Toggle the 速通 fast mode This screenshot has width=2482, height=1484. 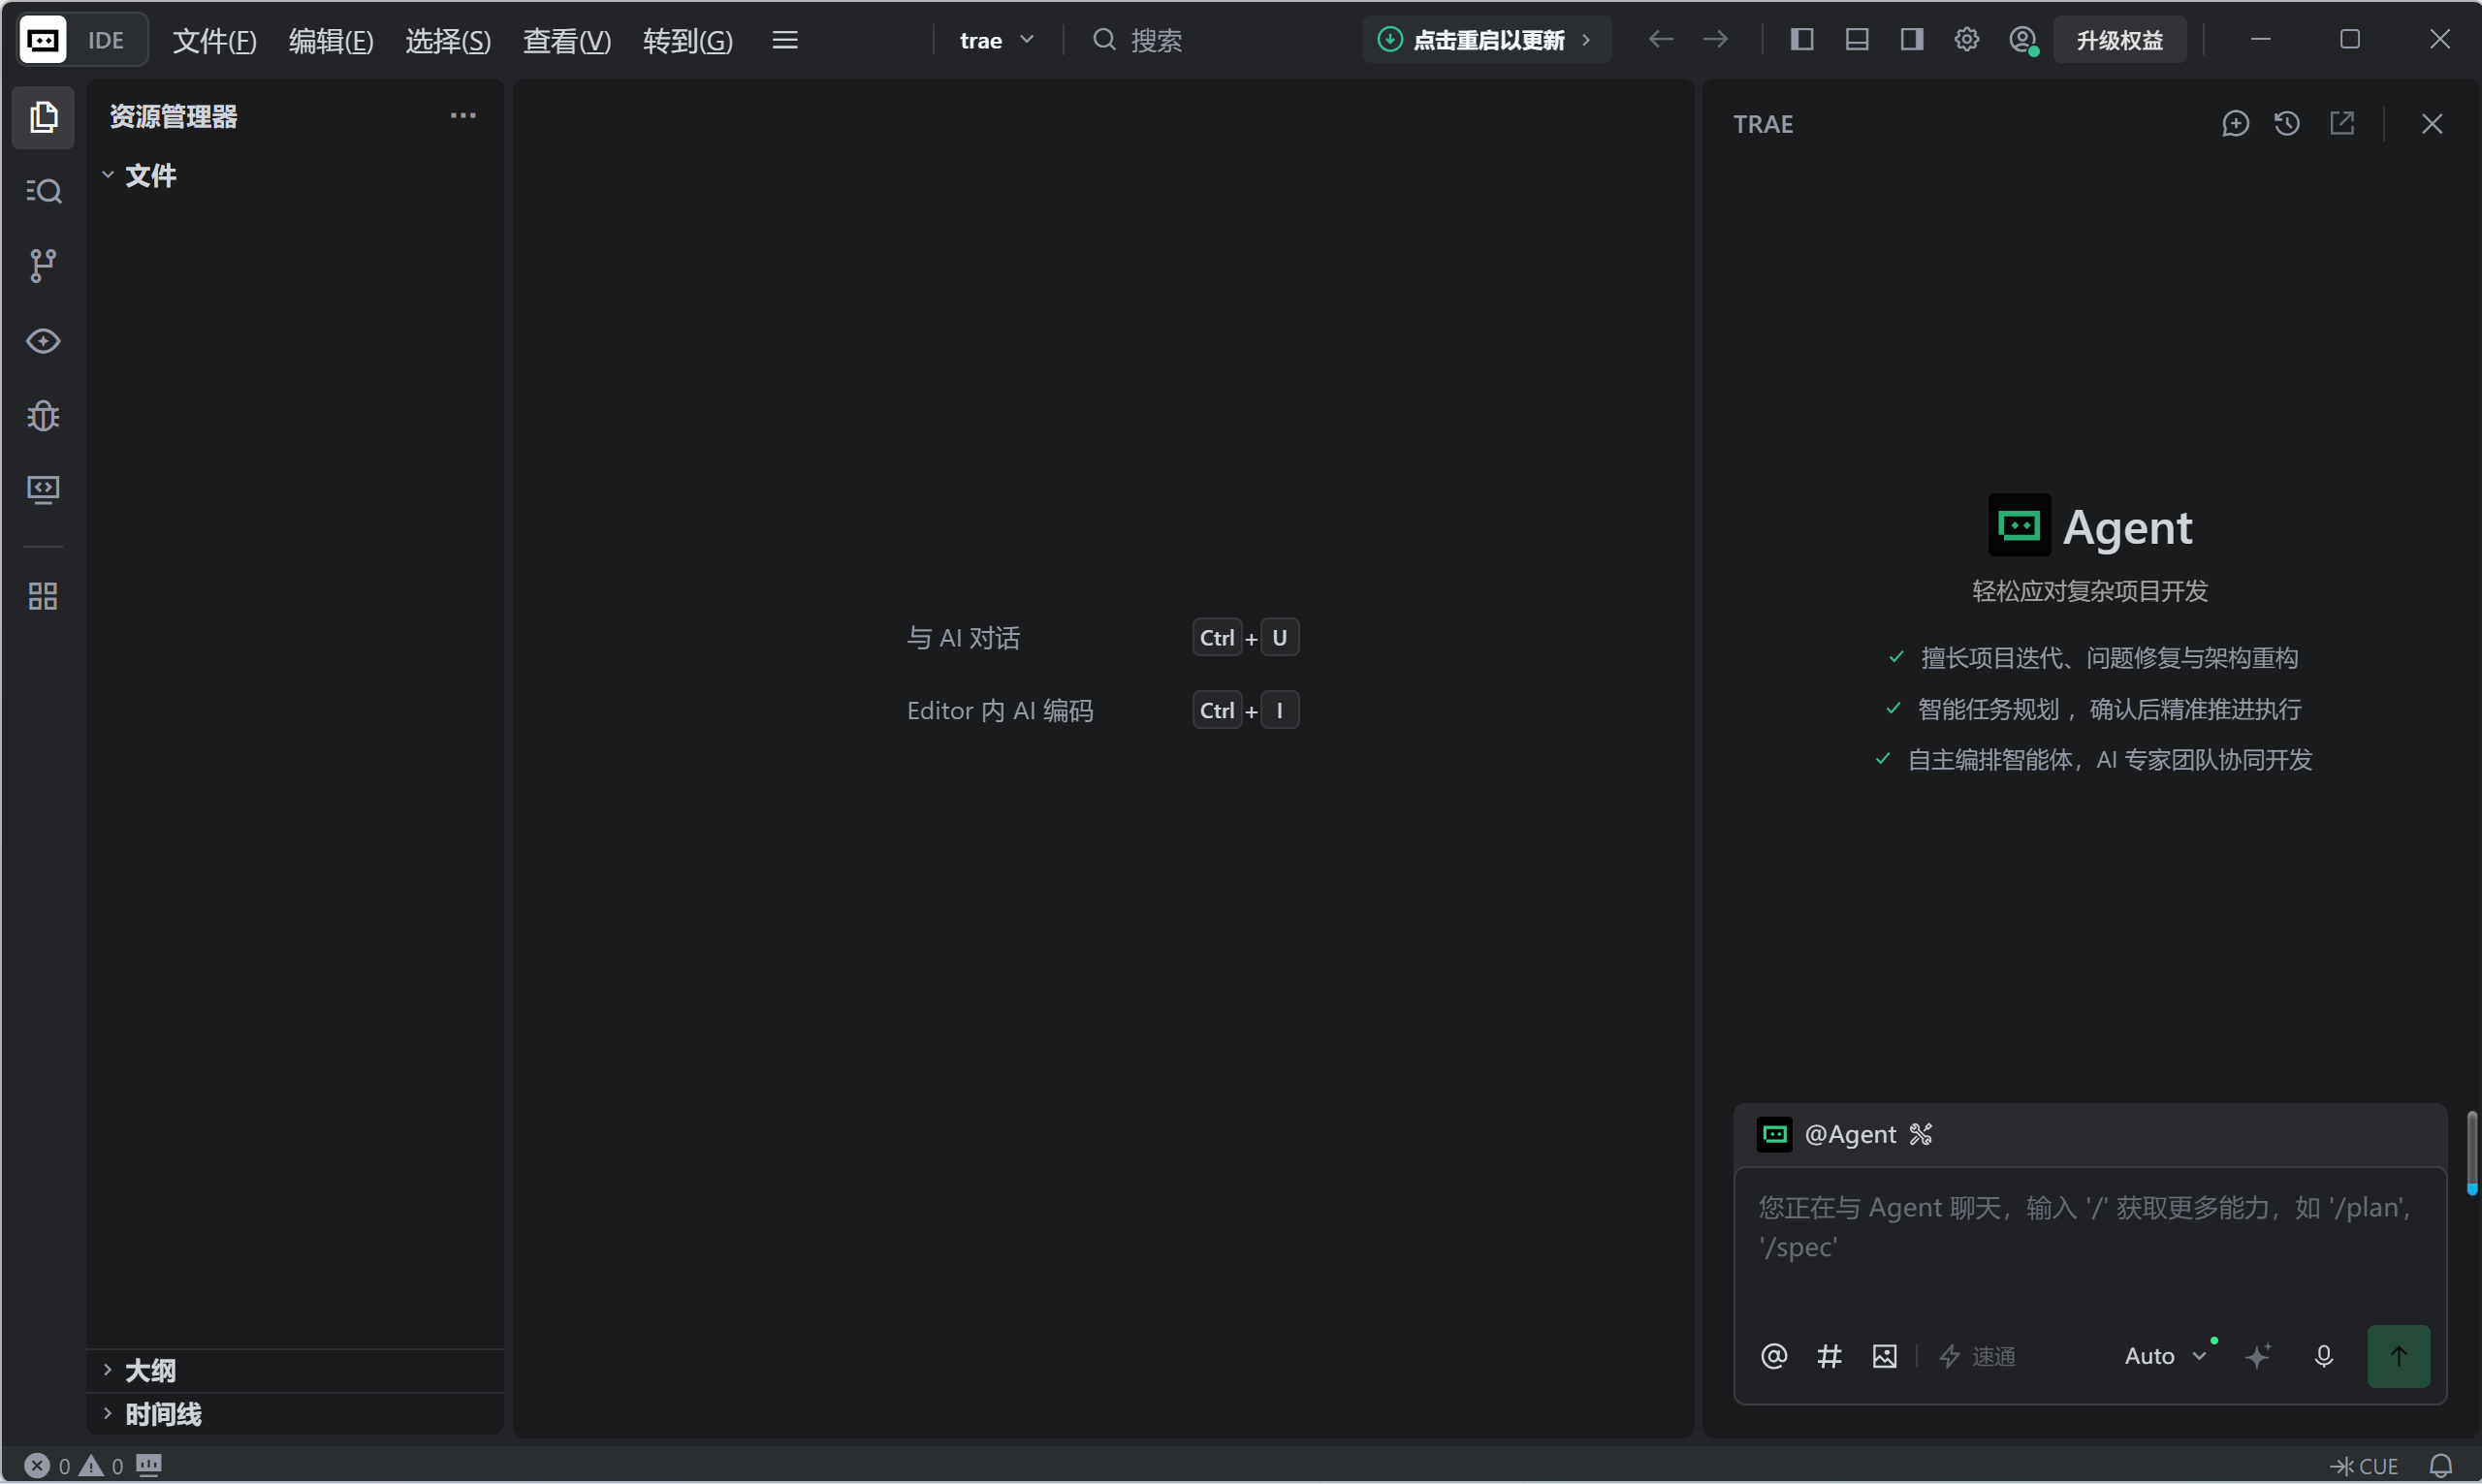[1977, 1356]
